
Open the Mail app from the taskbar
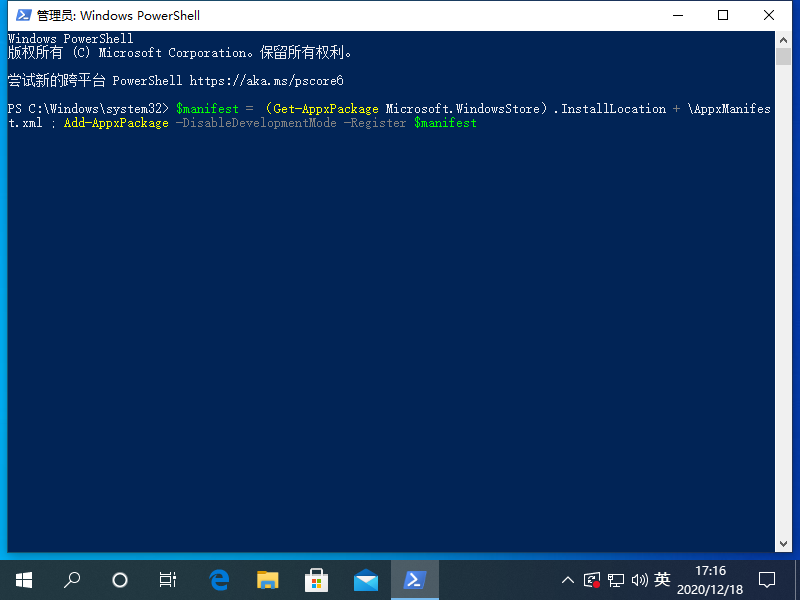pyautogui.click(x=365, y=579)
